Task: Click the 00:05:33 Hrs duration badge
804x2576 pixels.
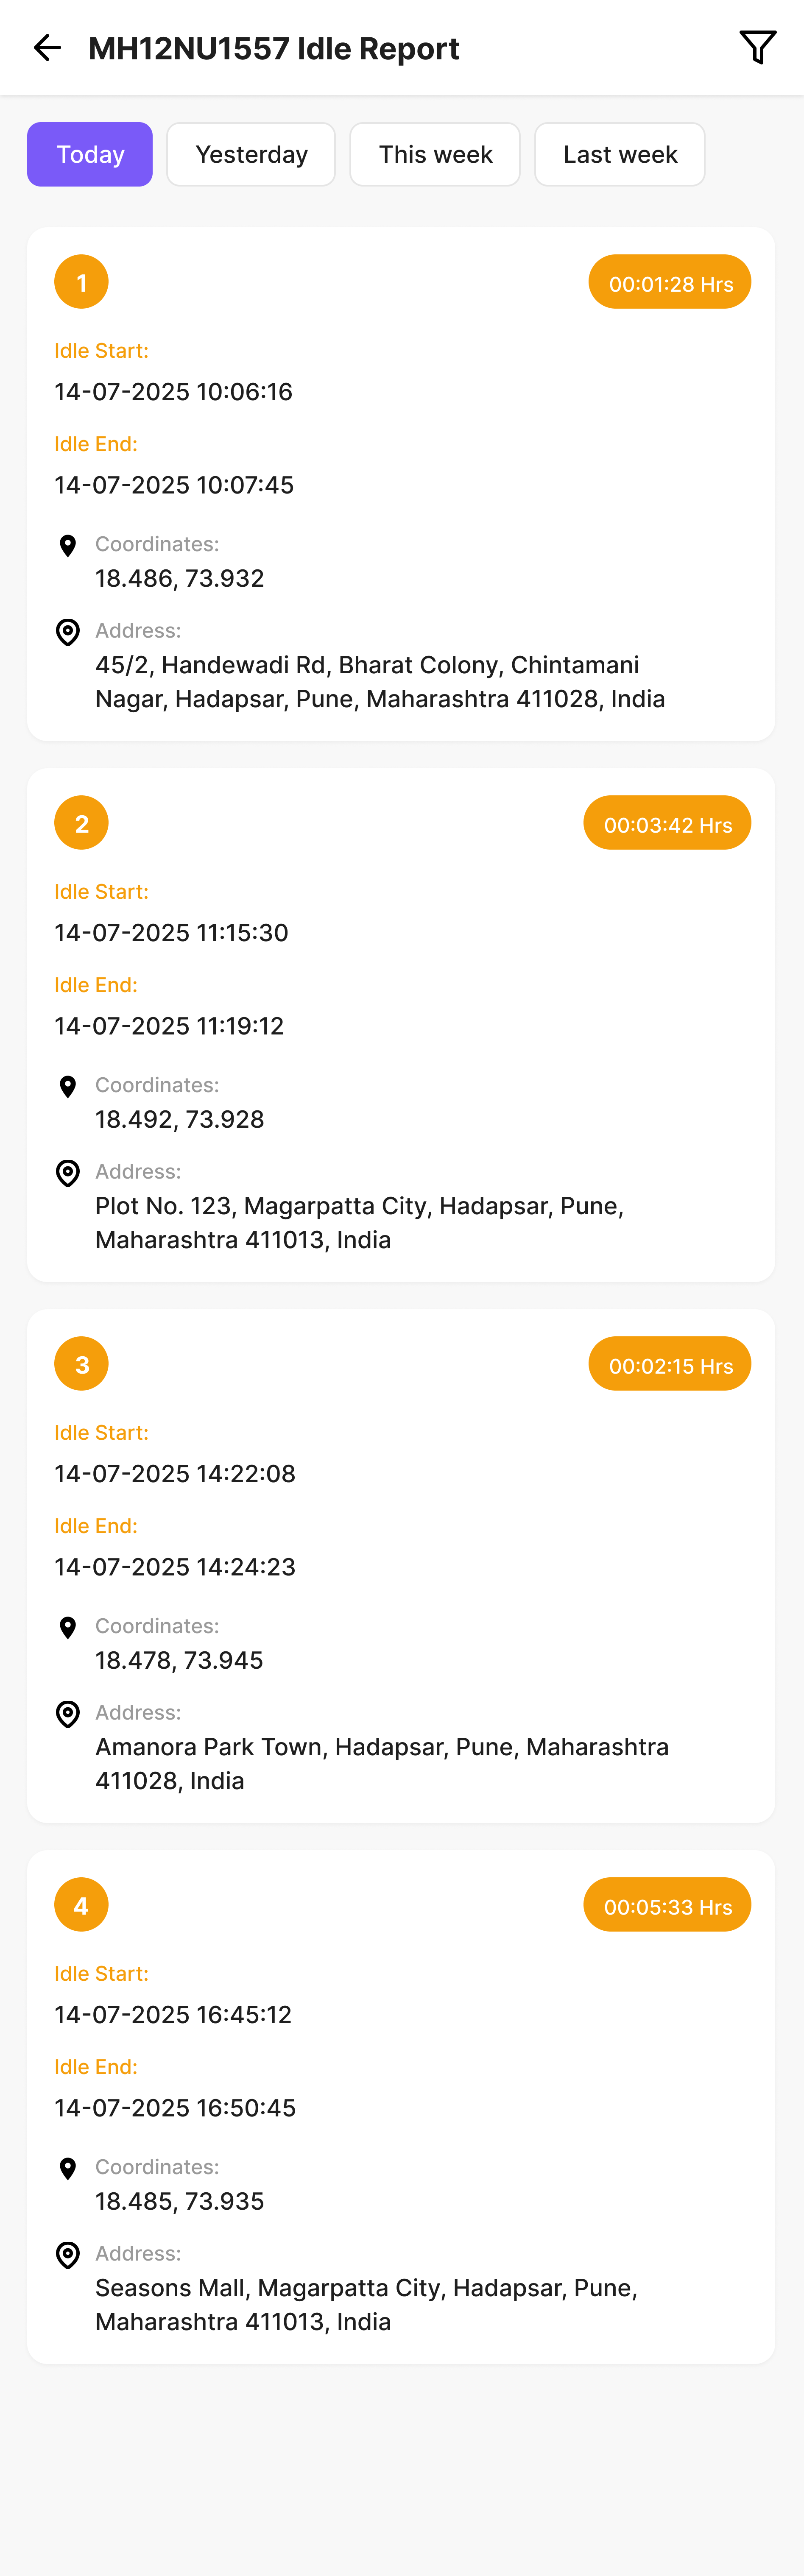Action: 667,1905
